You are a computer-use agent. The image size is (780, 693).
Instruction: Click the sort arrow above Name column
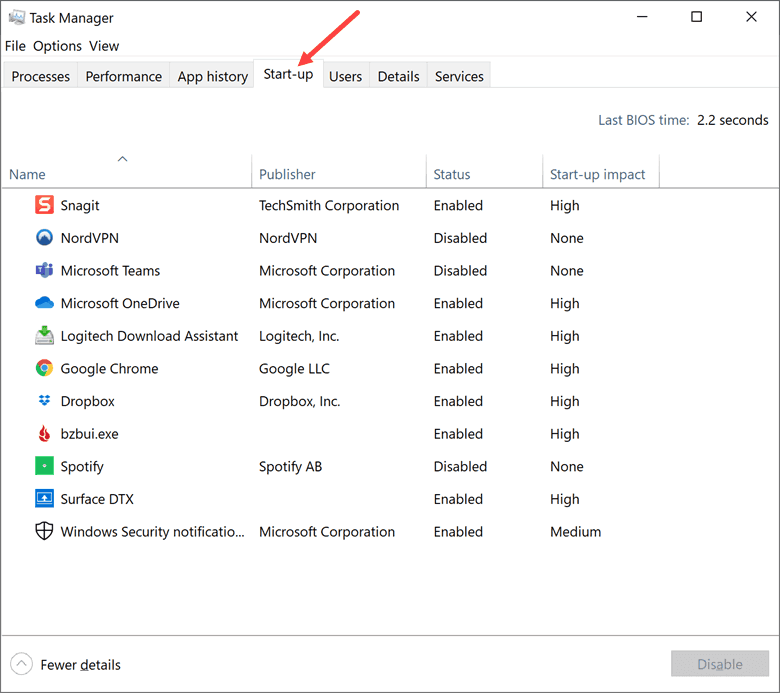(122, 159)
